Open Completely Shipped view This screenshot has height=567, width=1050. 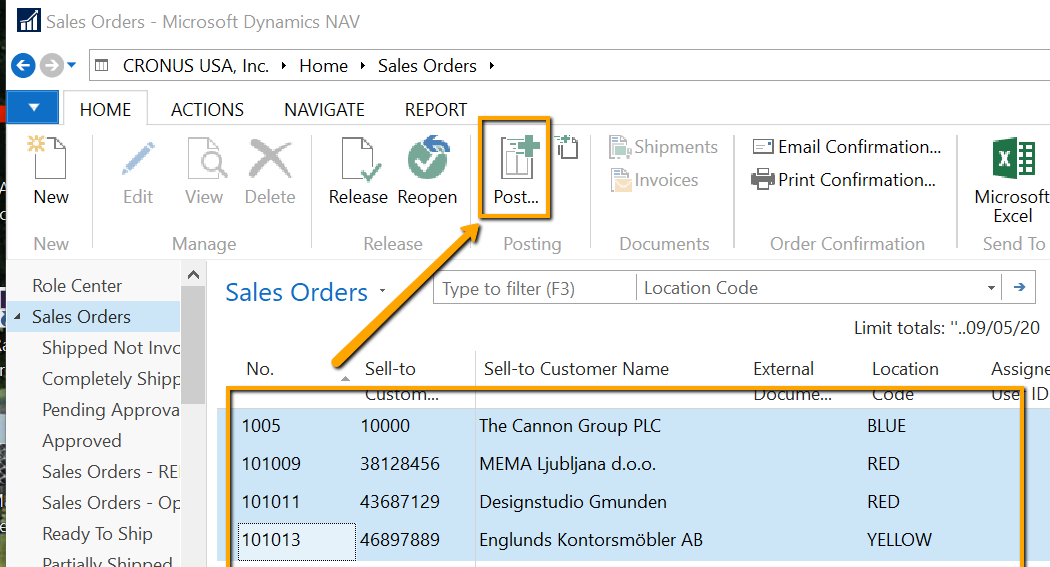(110, 379)
